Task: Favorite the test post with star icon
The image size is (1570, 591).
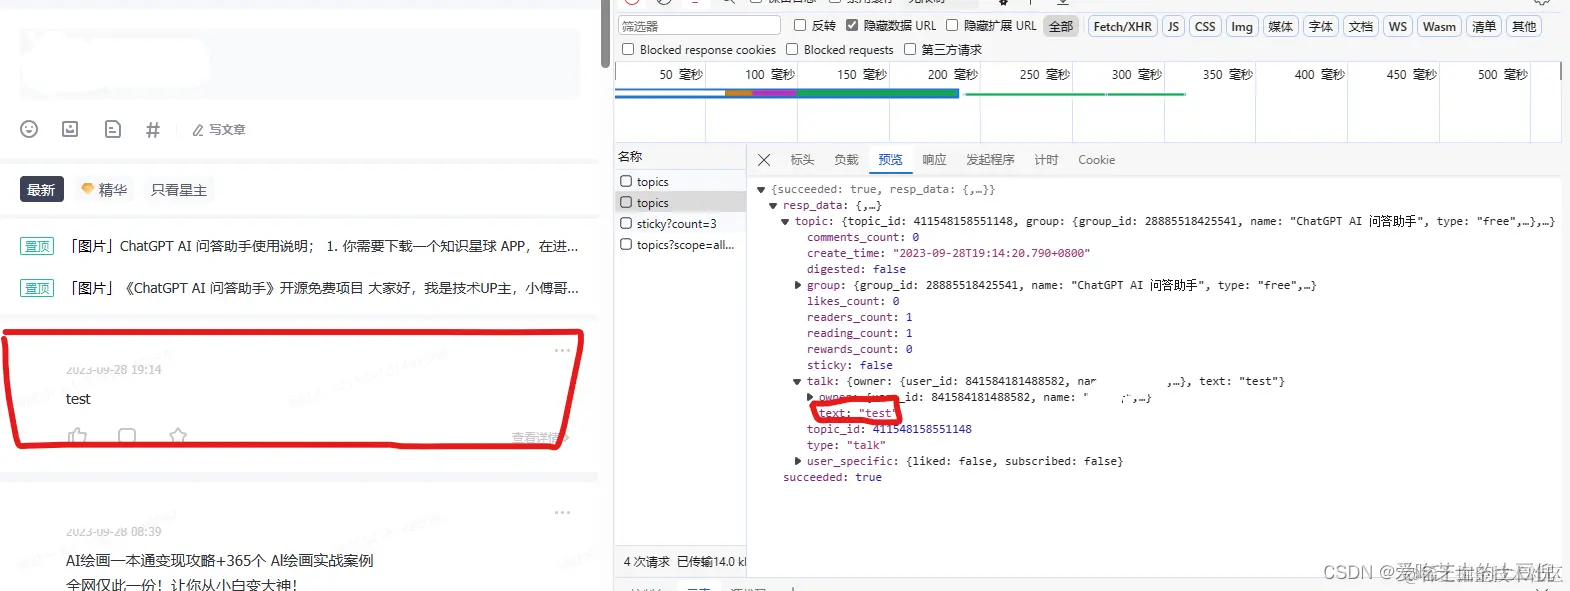Action: click(178, 436)
